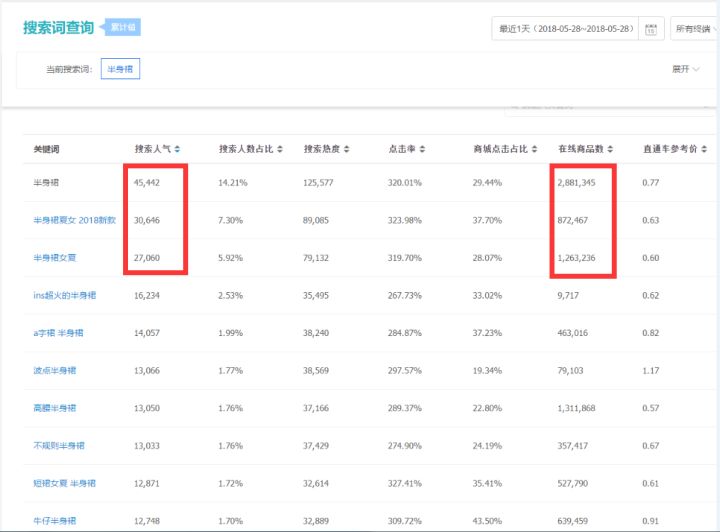Sort by 点击率 column arrow
Viewport: 720px width, 532px height.
[x=422, y=149]
